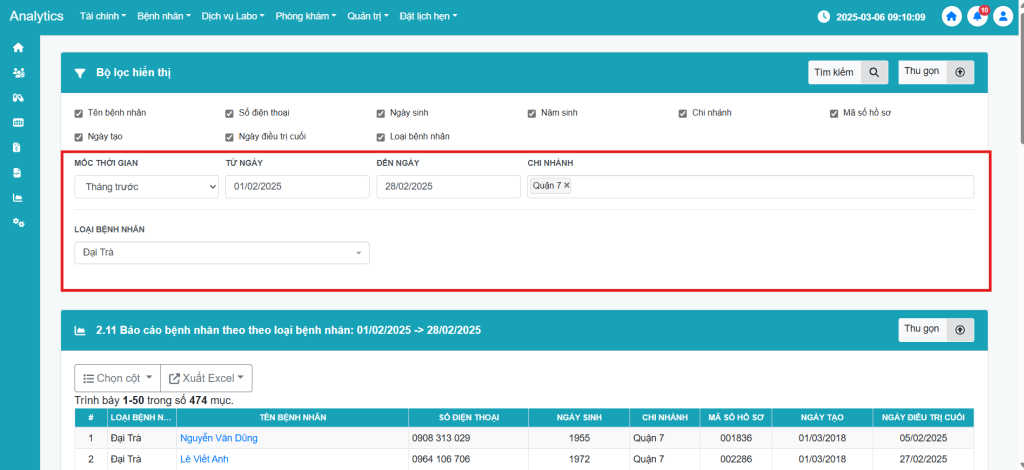Click the round home icon in top bar
Image resolution: width=1024 pixels, height=470 pixels.
(951, 17)
